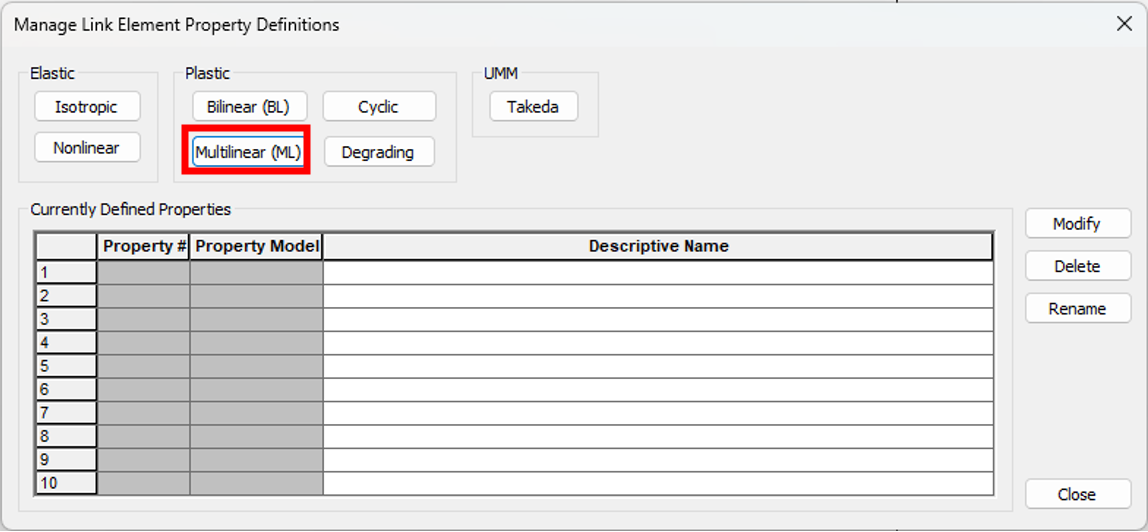
Task: Click the Delete button
Action: click(1077, 266)
